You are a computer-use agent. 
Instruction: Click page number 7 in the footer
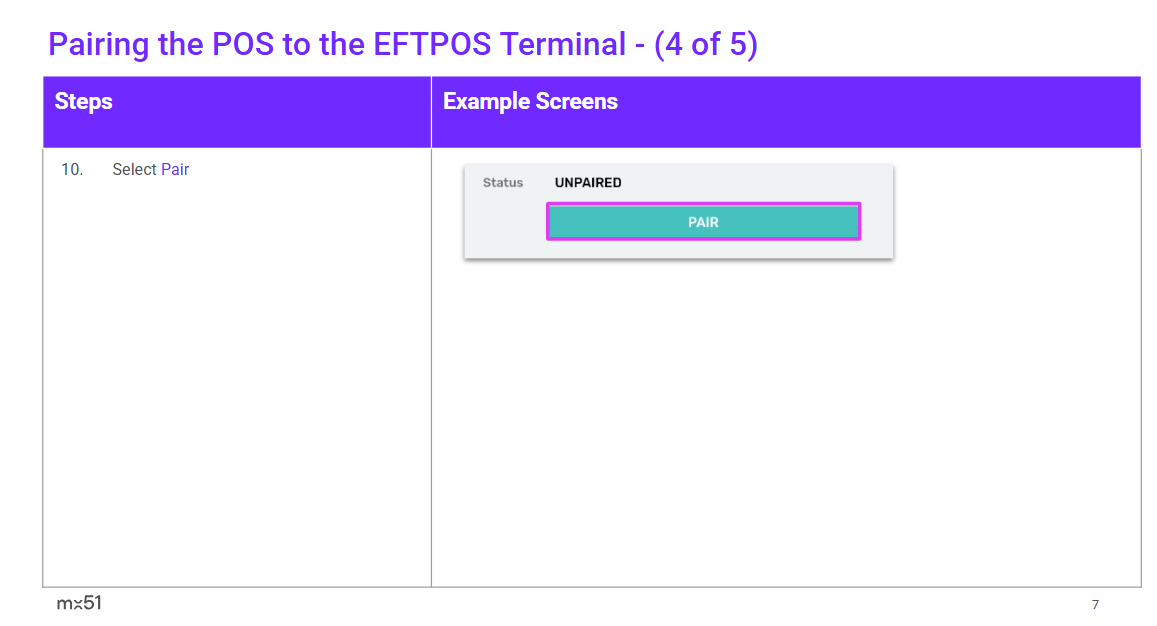[x=1095, y=605]
